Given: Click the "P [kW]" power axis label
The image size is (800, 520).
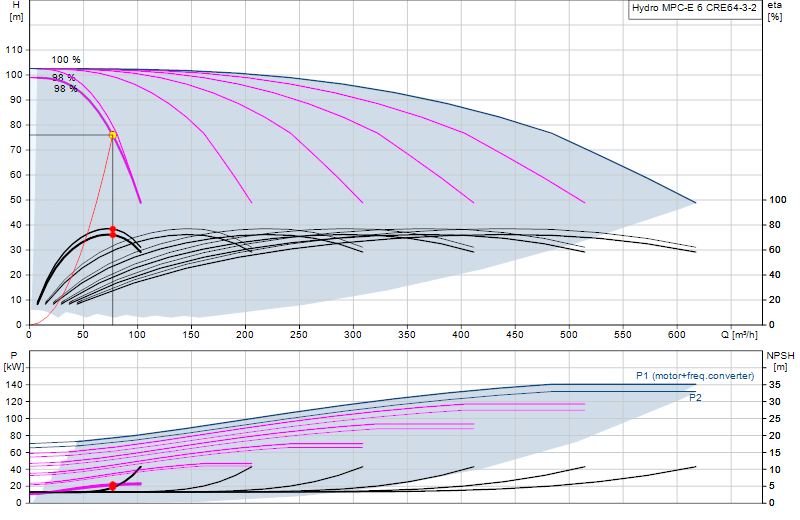Looking at the screenshot, I should (14, 361).
